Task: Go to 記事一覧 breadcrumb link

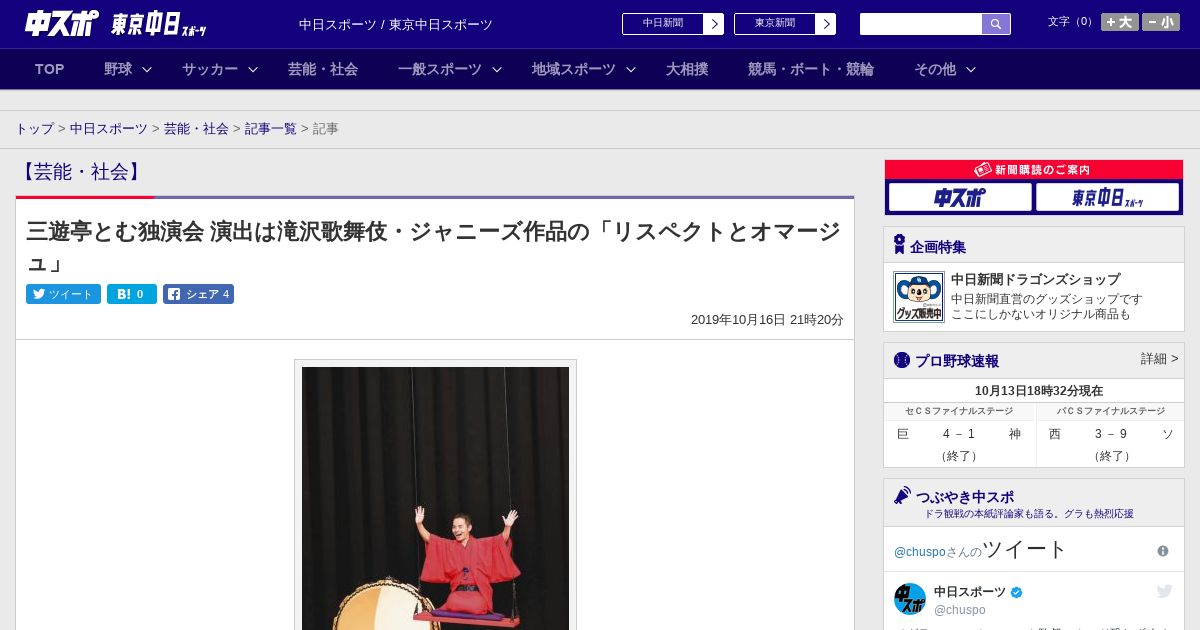Action: point(271,129)
